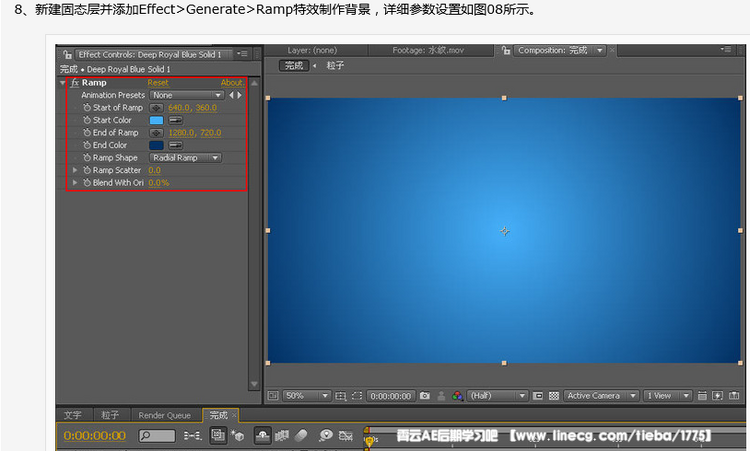The height and width of the screenshot is (451, 750).
Task: Open the magnification 50% dropdown
Action: [306, 396]
